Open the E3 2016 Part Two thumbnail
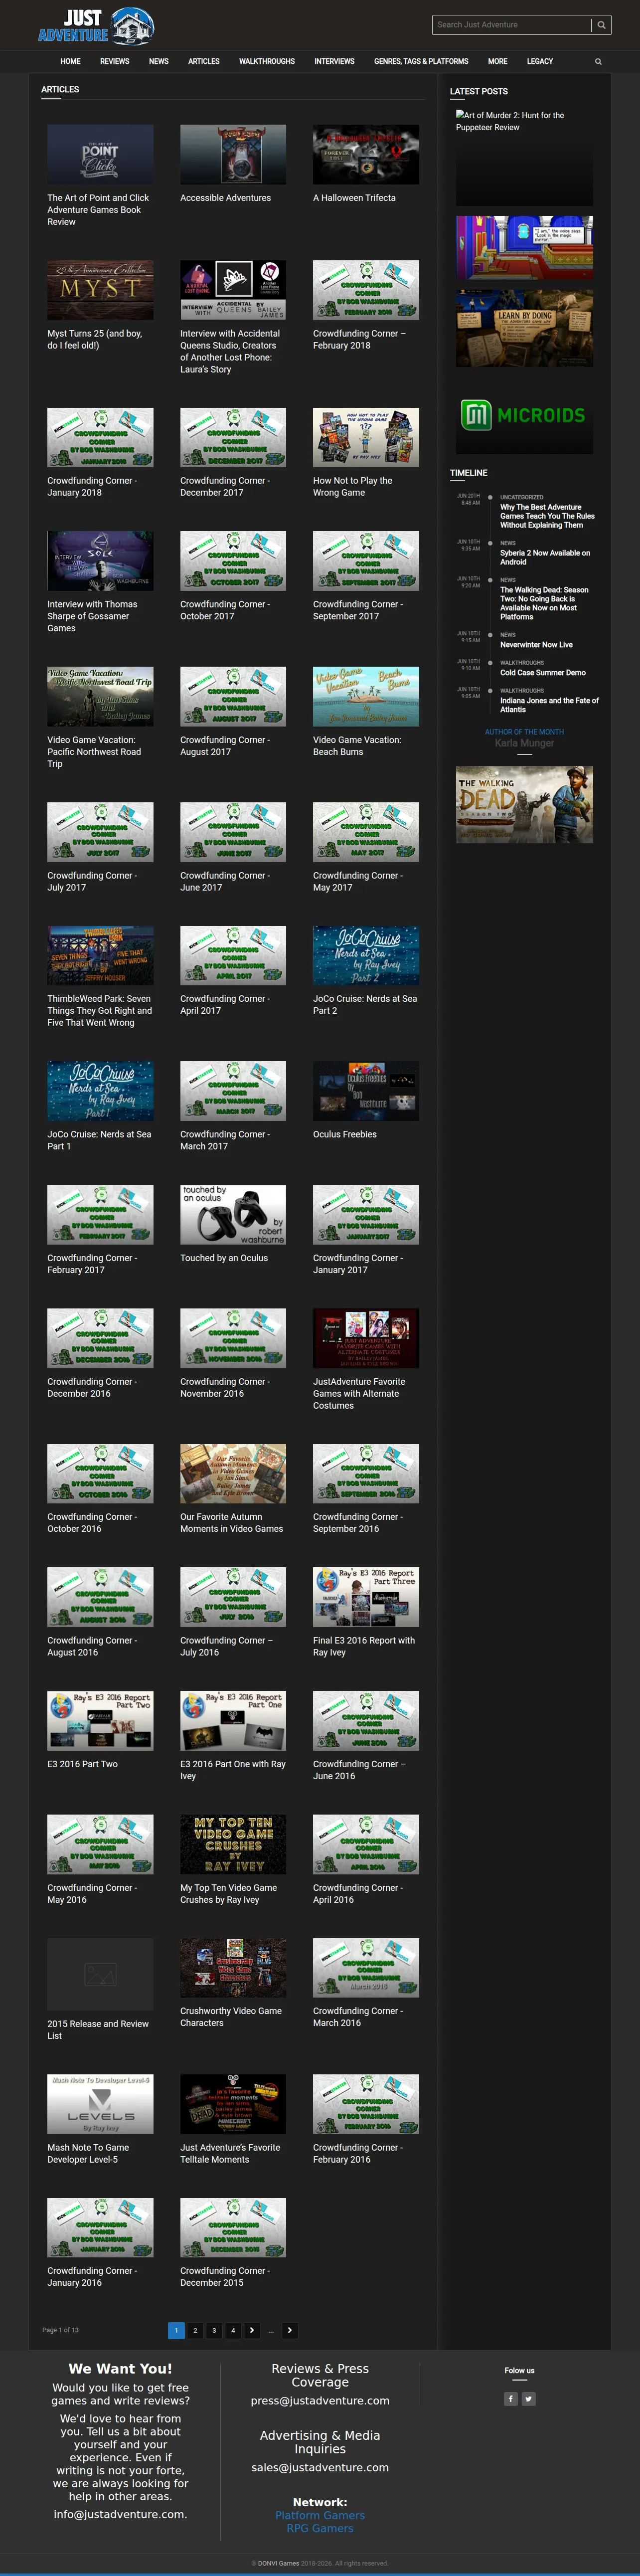The width and height of the screenshot is (640, 2576). pyautogui.click(x=100, y=1720)
